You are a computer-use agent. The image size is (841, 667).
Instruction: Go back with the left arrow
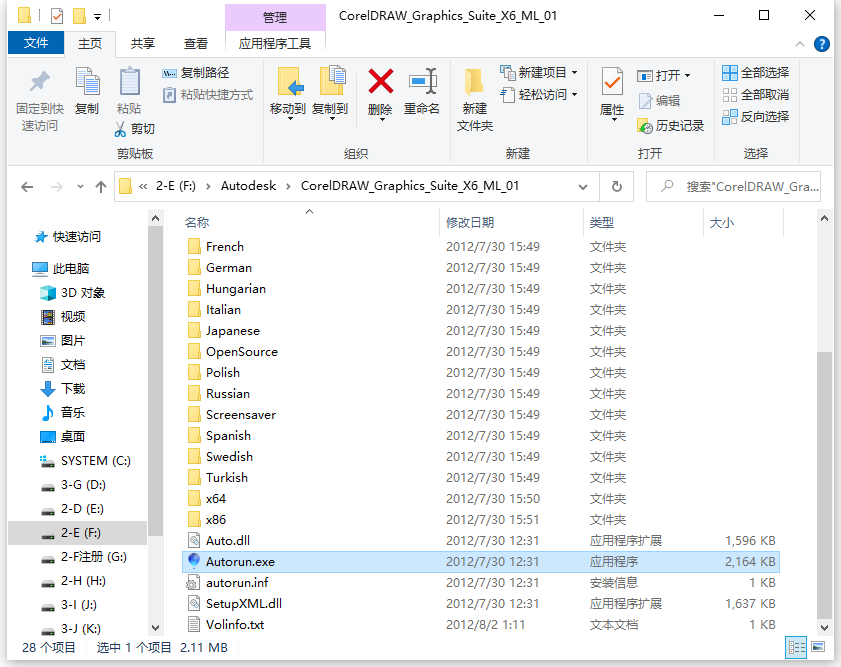pyautogui.click(x=27, y=187)
